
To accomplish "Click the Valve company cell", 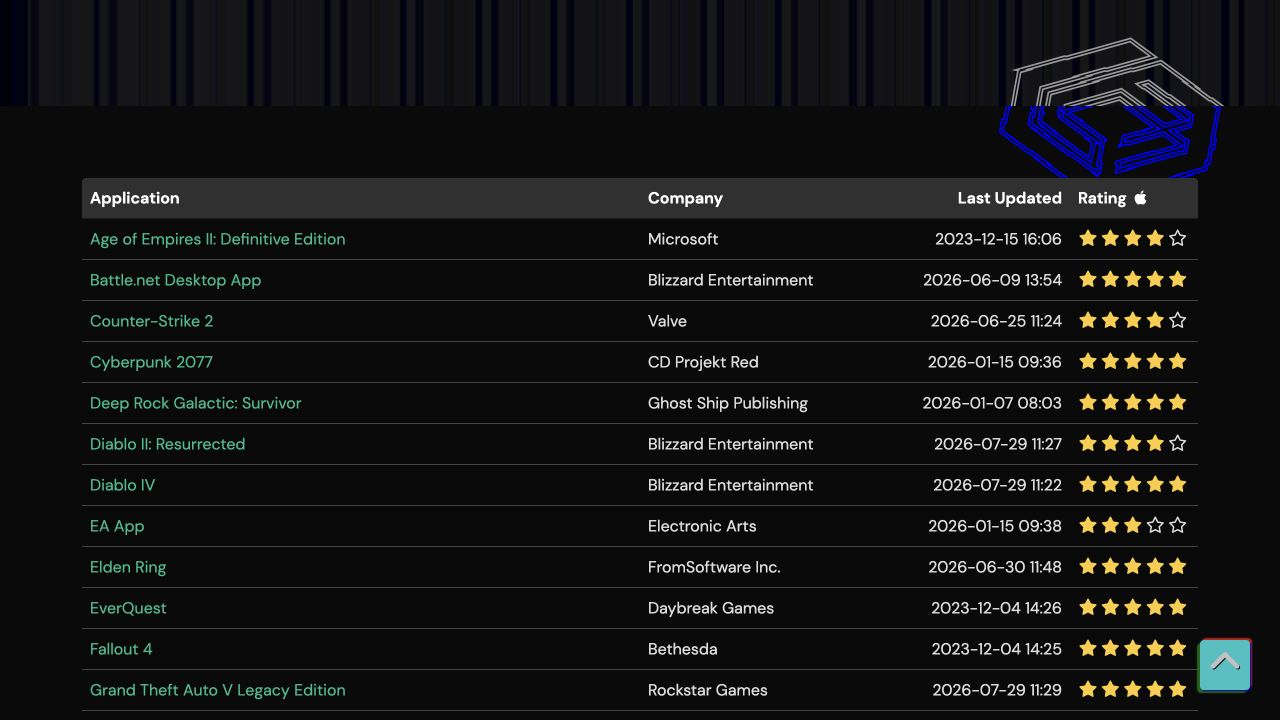I will (x=667, y=321).
